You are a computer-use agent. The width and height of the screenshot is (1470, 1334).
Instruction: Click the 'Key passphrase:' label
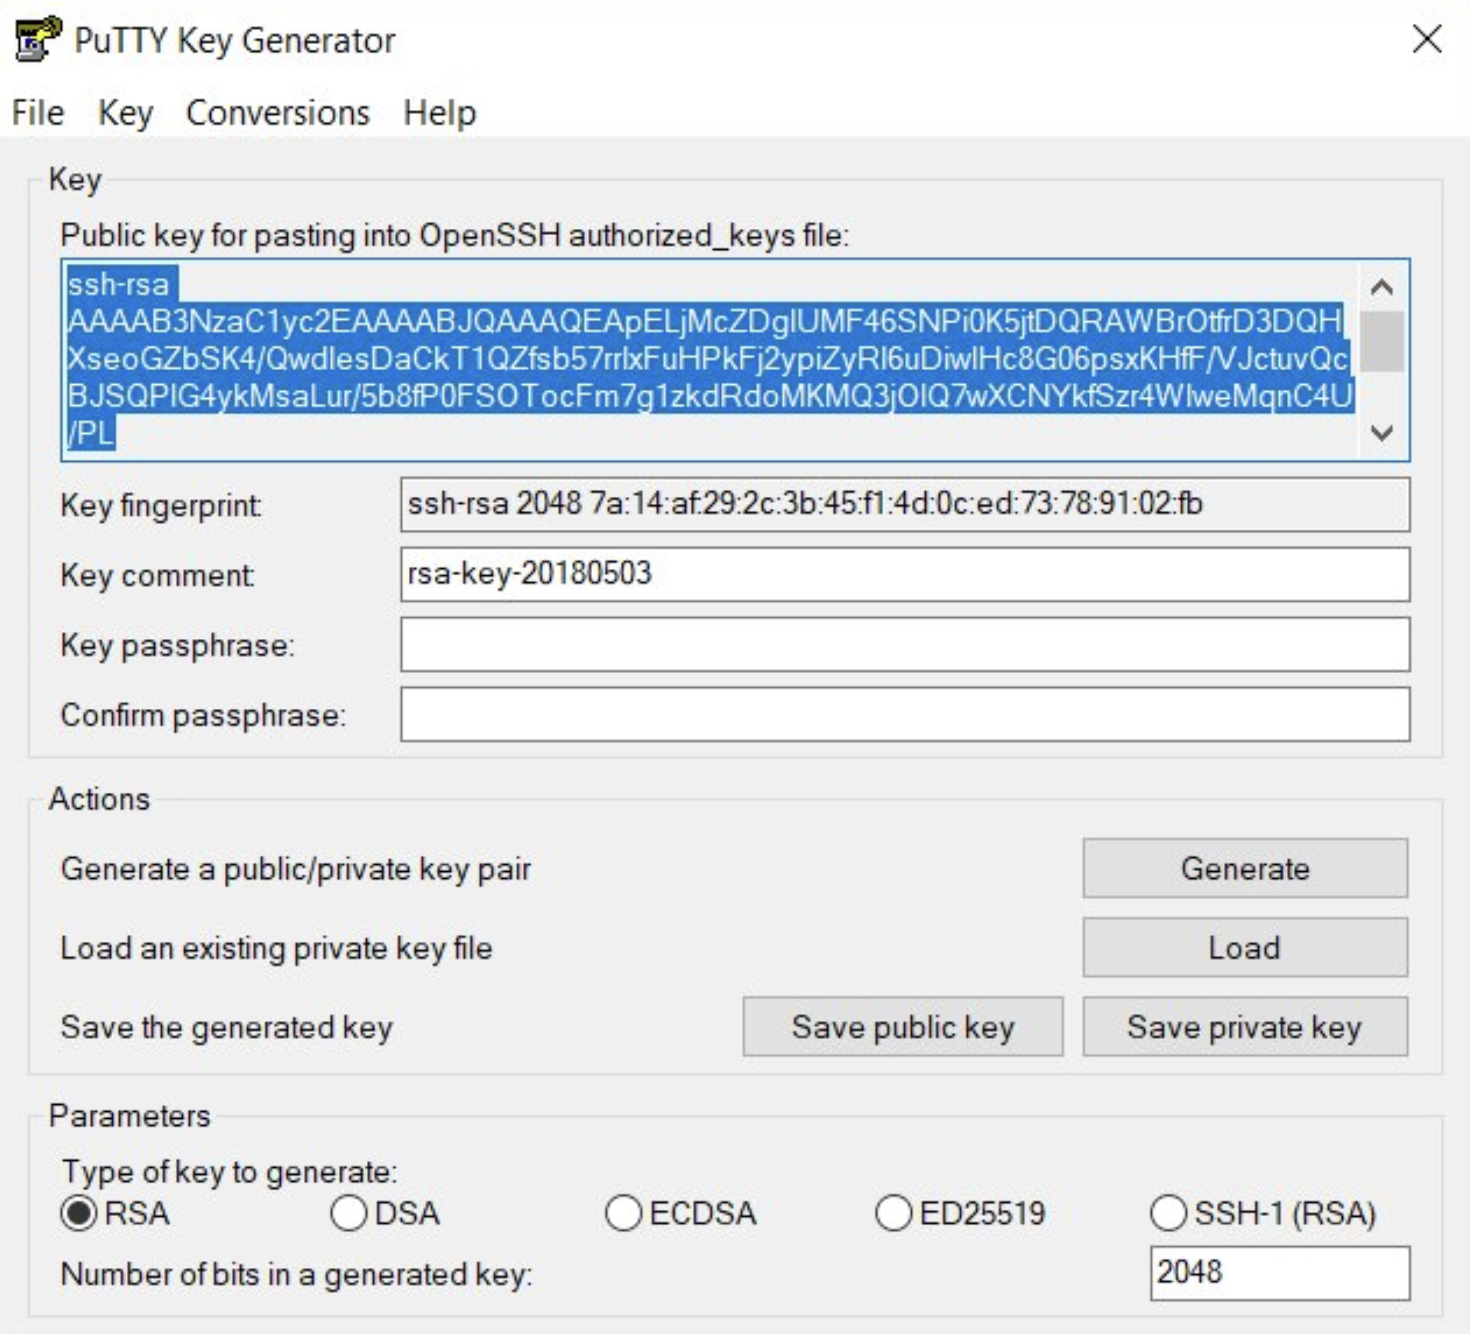click(177, 645)
